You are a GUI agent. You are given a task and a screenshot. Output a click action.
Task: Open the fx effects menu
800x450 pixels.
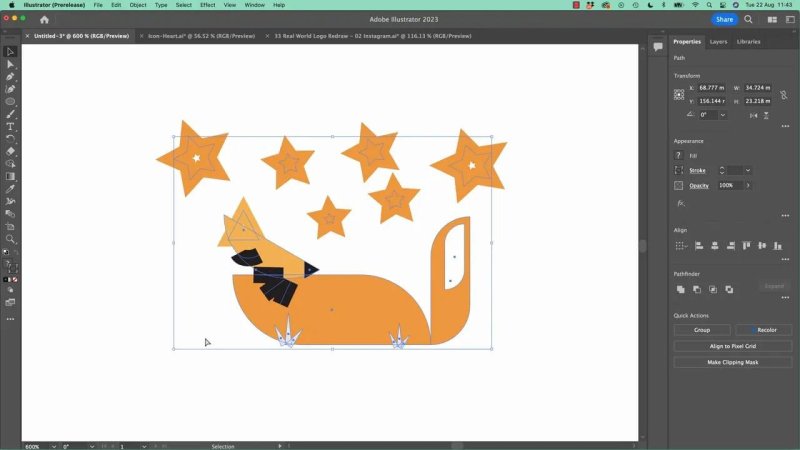[x=681, y=203]
